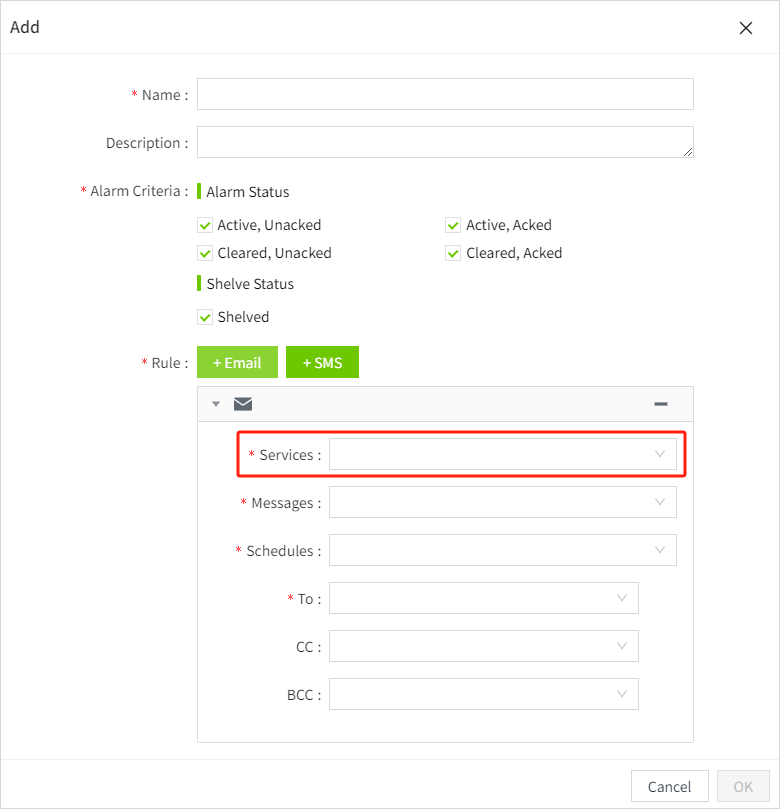
Task: Click the email envelope icon in rule header
Action: [243, 404]
